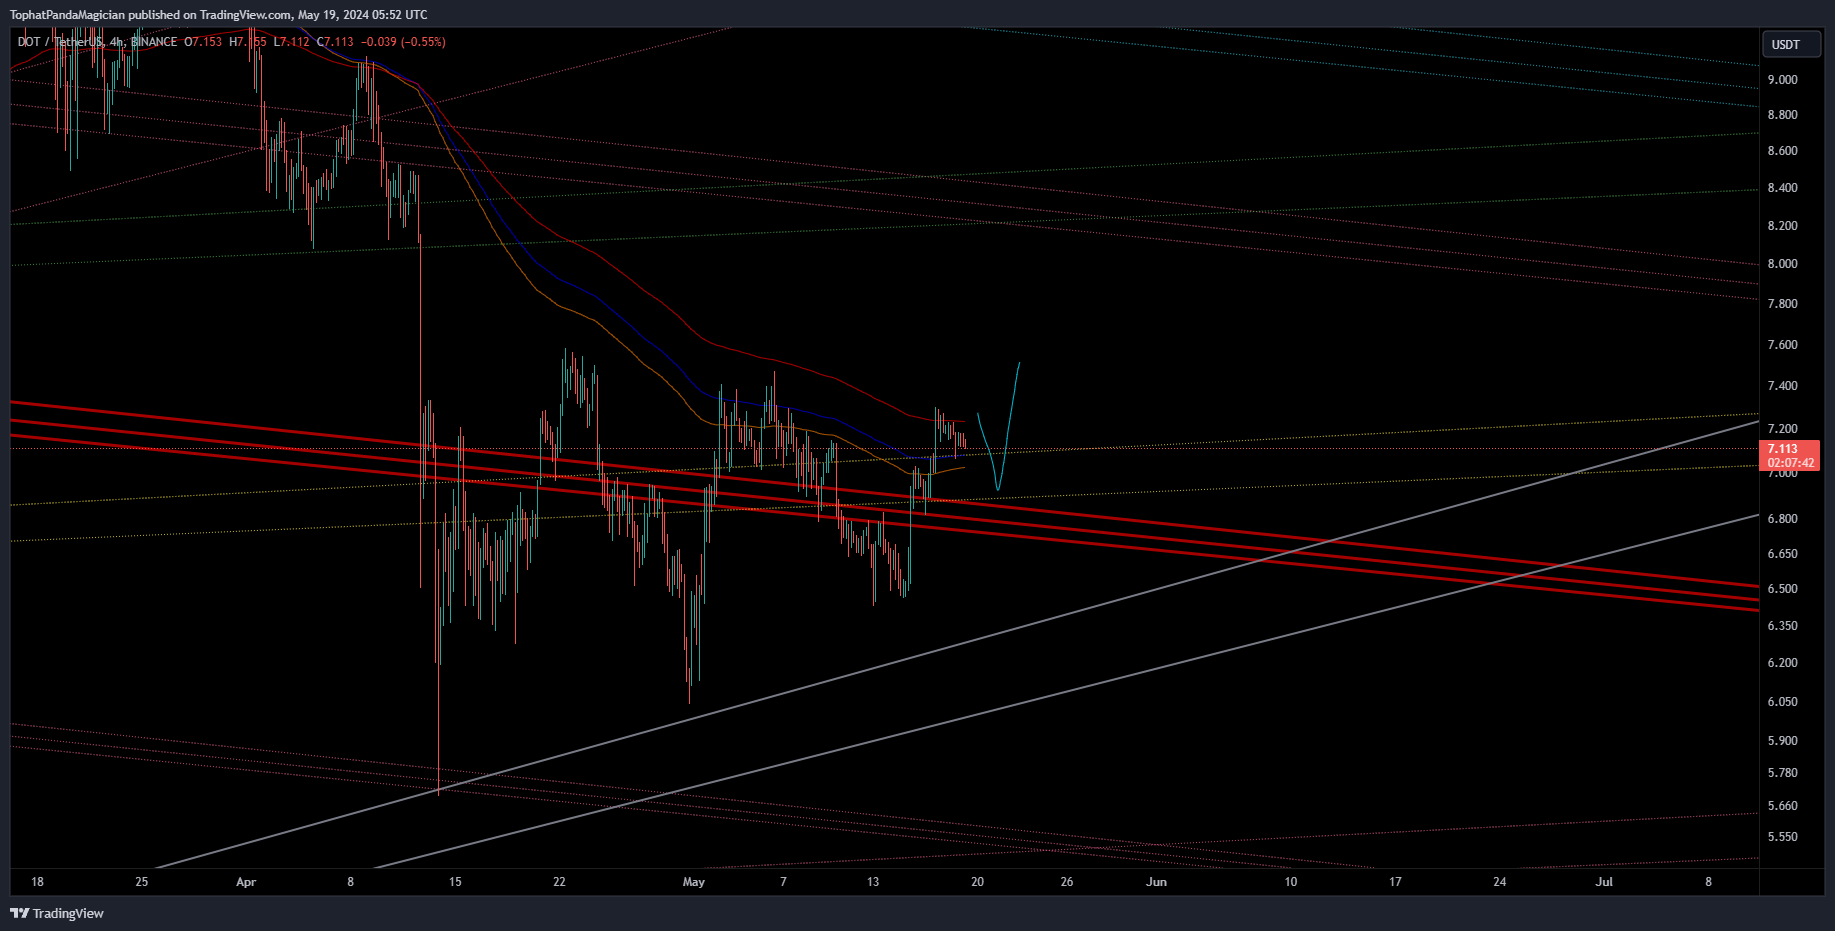Click the 8.600 price axis label
This screenshot has height=931, width=1835.
1782,151
